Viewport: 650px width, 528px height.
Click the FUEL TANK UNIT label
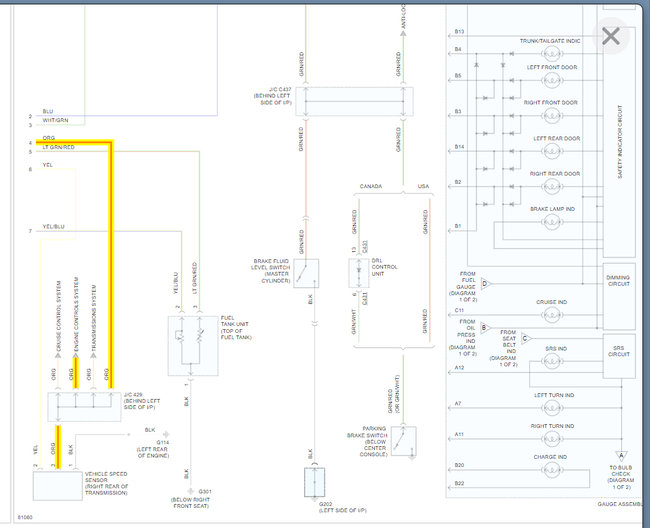coord(236,327)
